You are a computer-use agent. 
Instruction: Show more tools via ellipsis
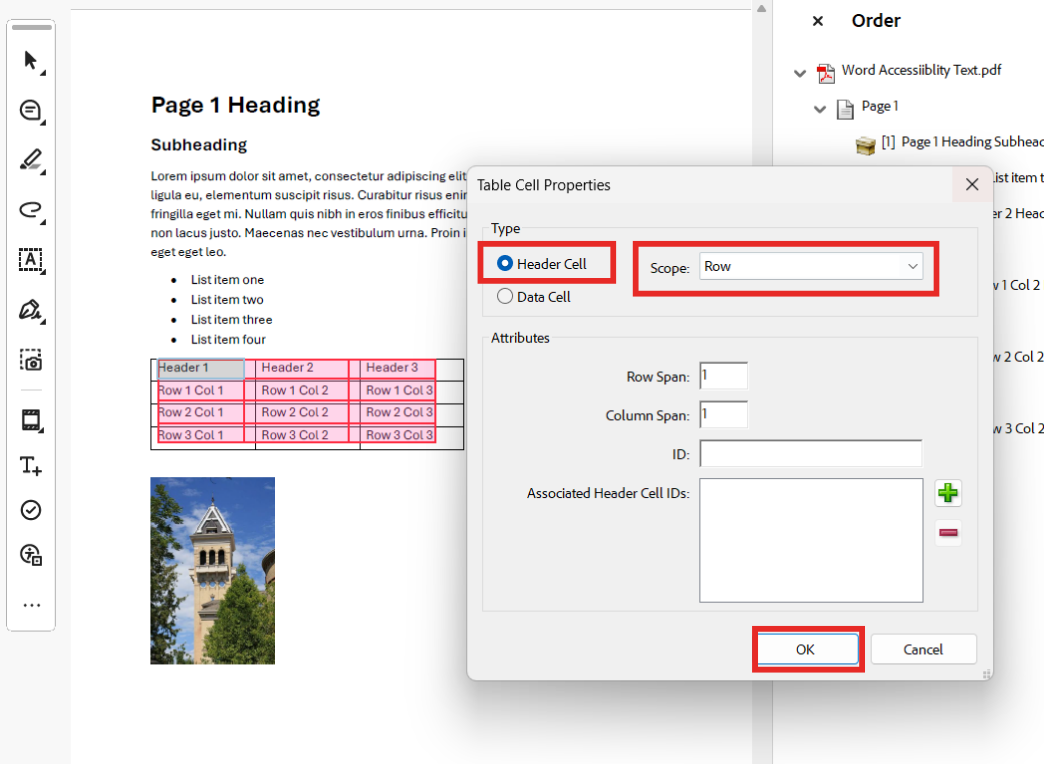coord(31,605)
